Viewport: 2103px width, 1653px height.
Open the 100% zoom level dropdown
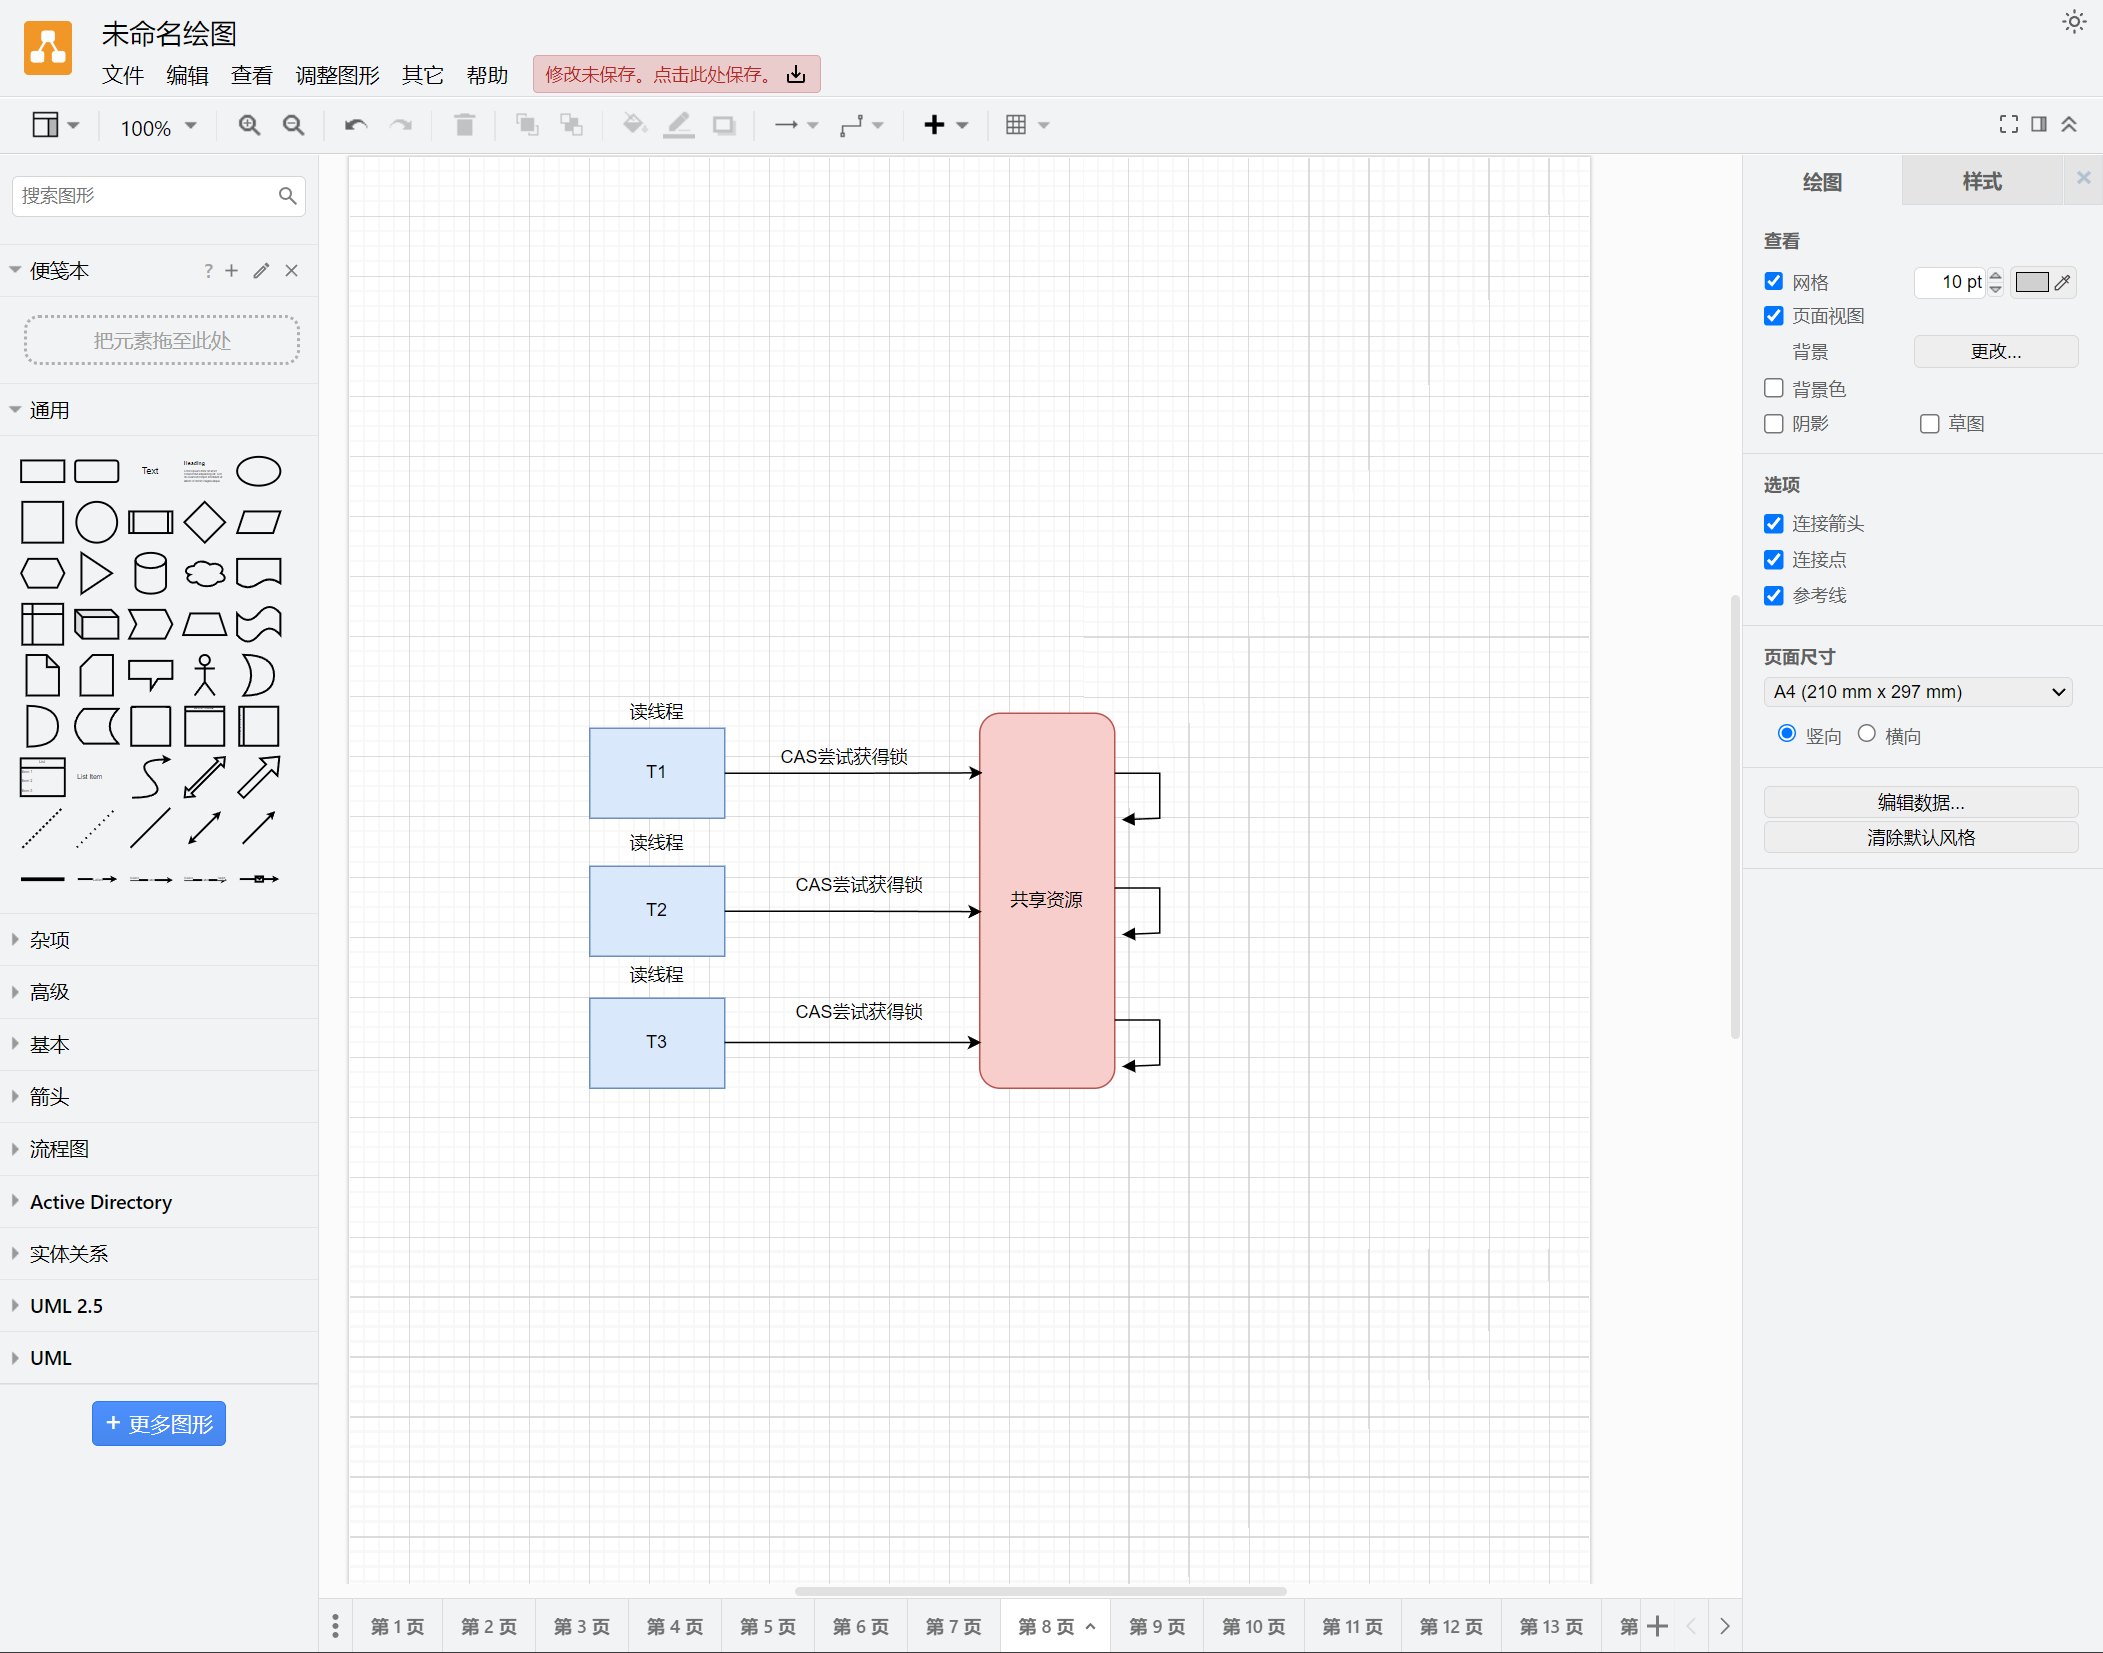tap(158, 127)
